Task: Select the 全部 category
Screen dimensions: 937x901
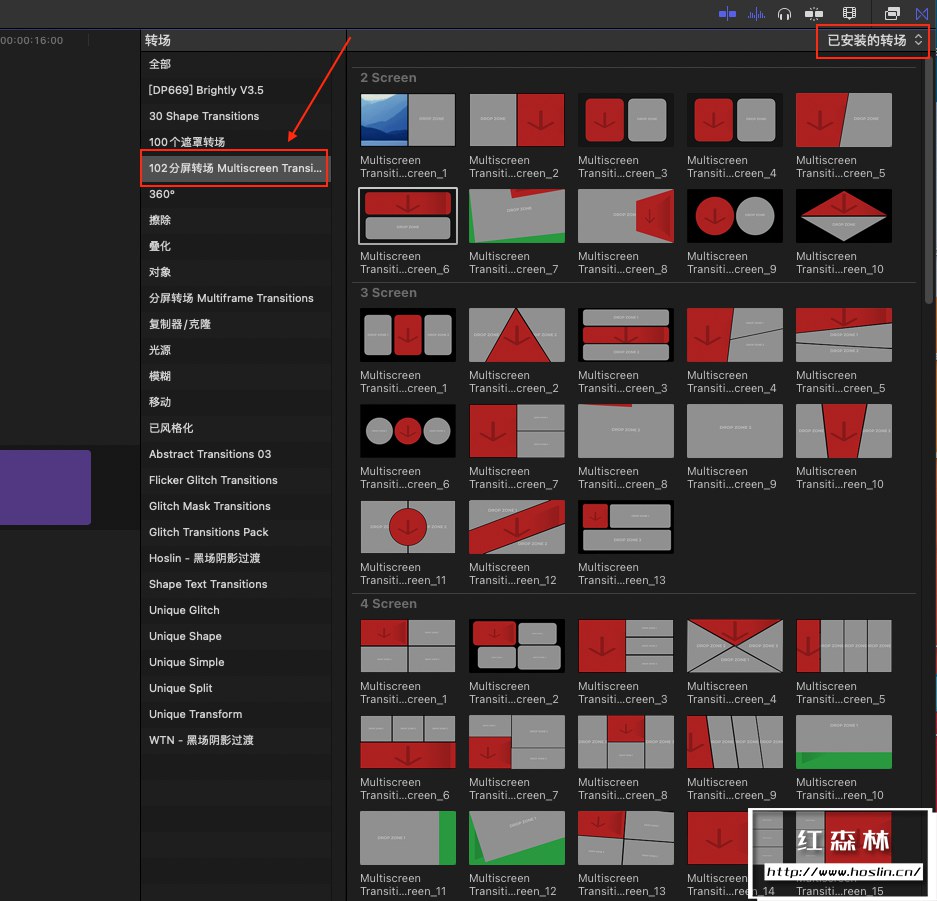Action: [160, 64]
